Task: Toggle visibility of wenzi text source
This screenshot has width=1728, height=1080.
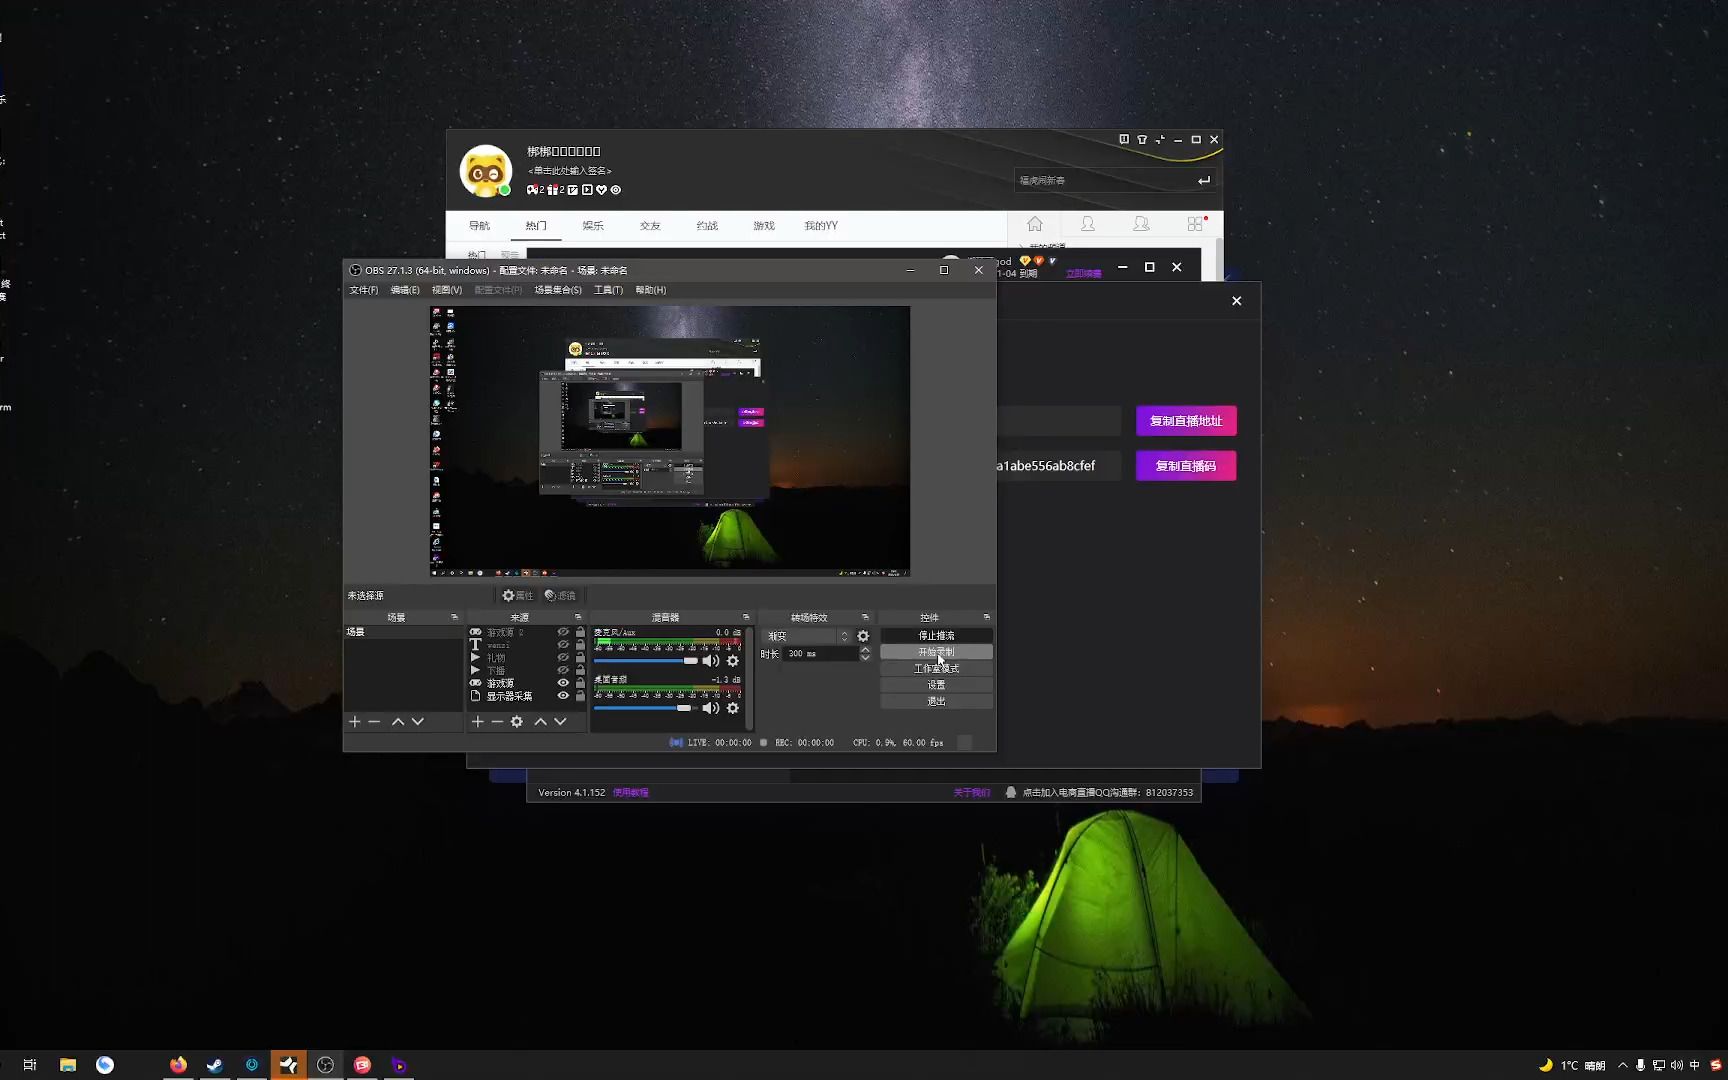Action: tap(563, 645)
